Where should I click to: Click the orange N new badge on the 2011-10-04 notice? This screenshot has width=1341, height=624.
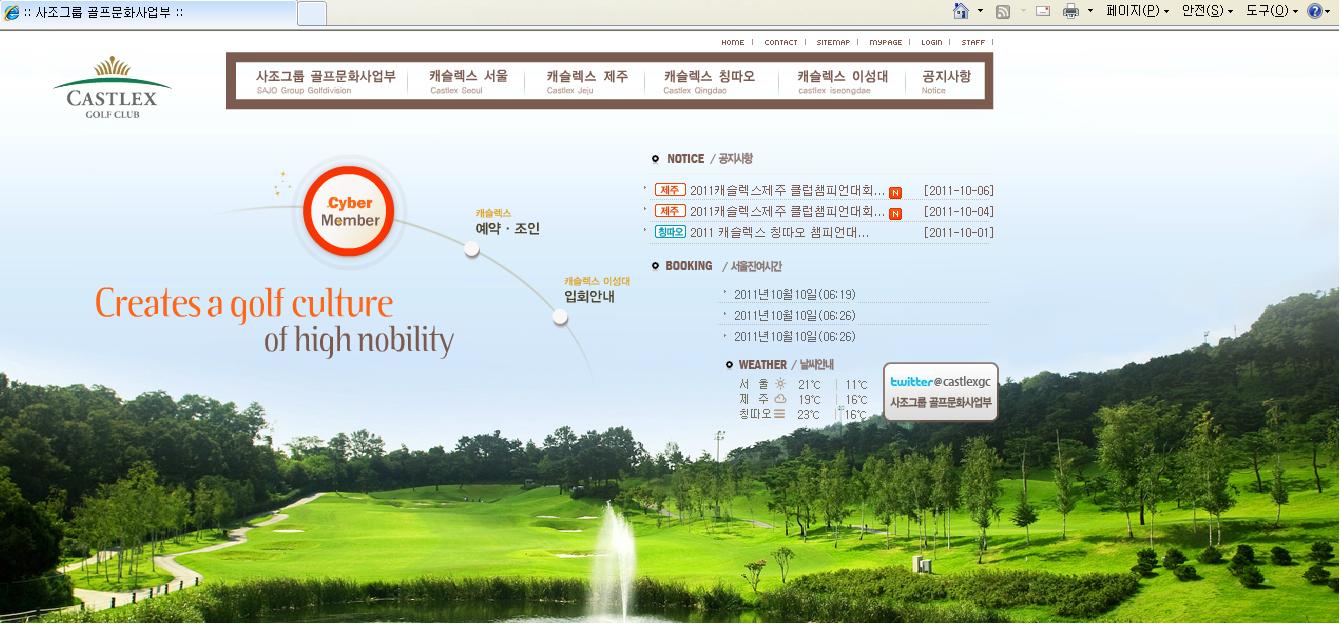pos(895,213)
